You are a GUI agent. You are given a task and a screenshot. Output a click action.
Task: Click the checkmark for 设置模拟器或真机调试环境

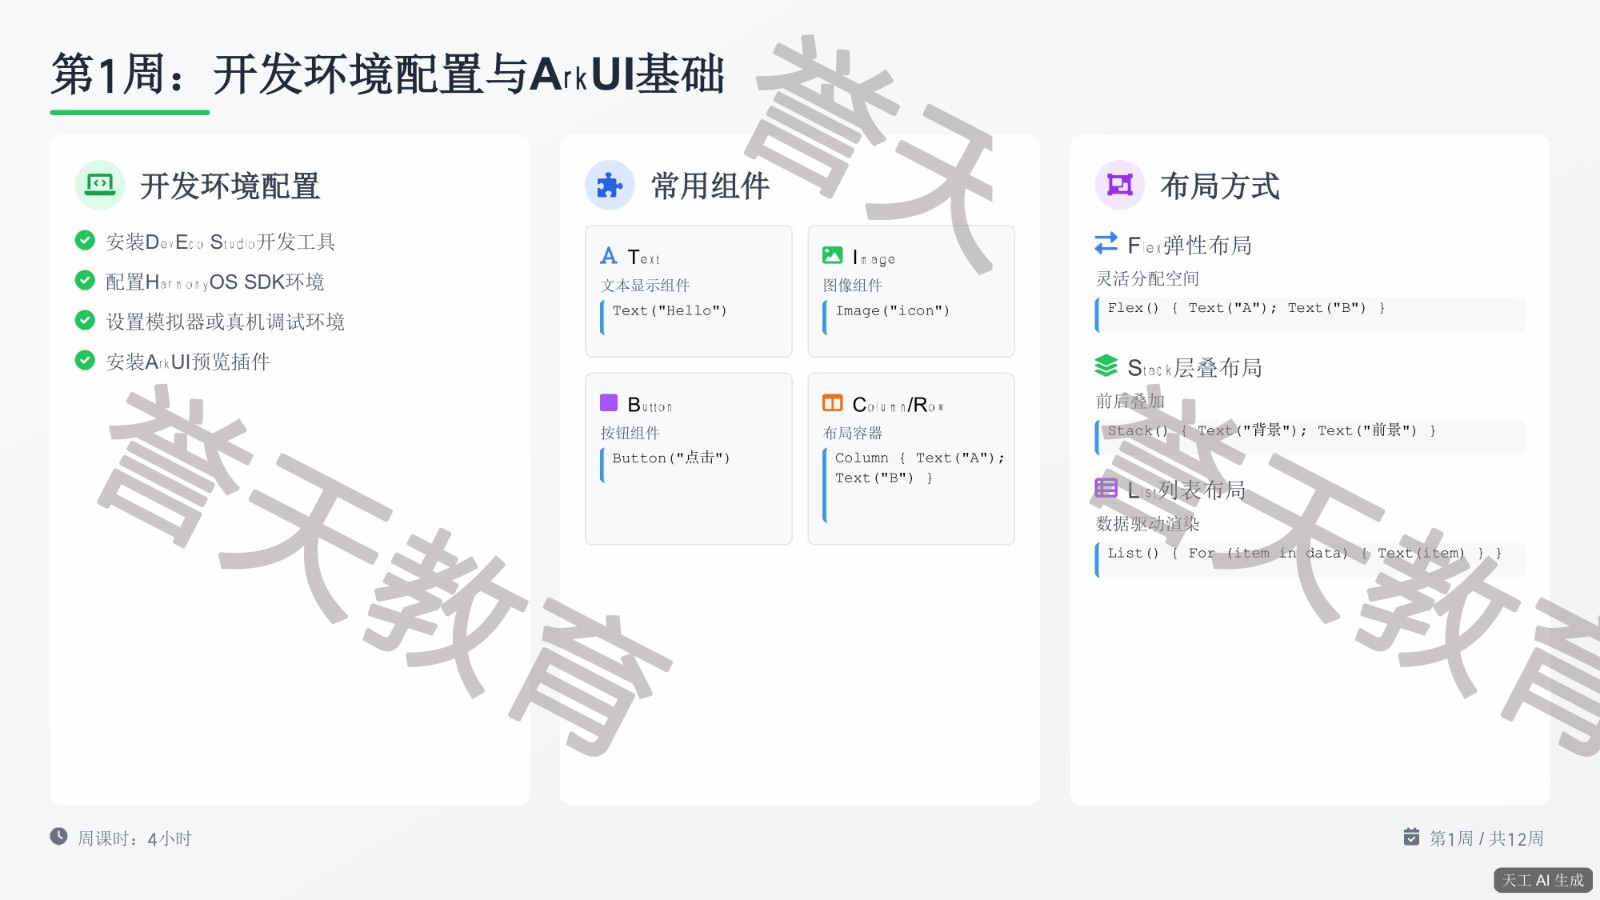(x=85, y=320)
